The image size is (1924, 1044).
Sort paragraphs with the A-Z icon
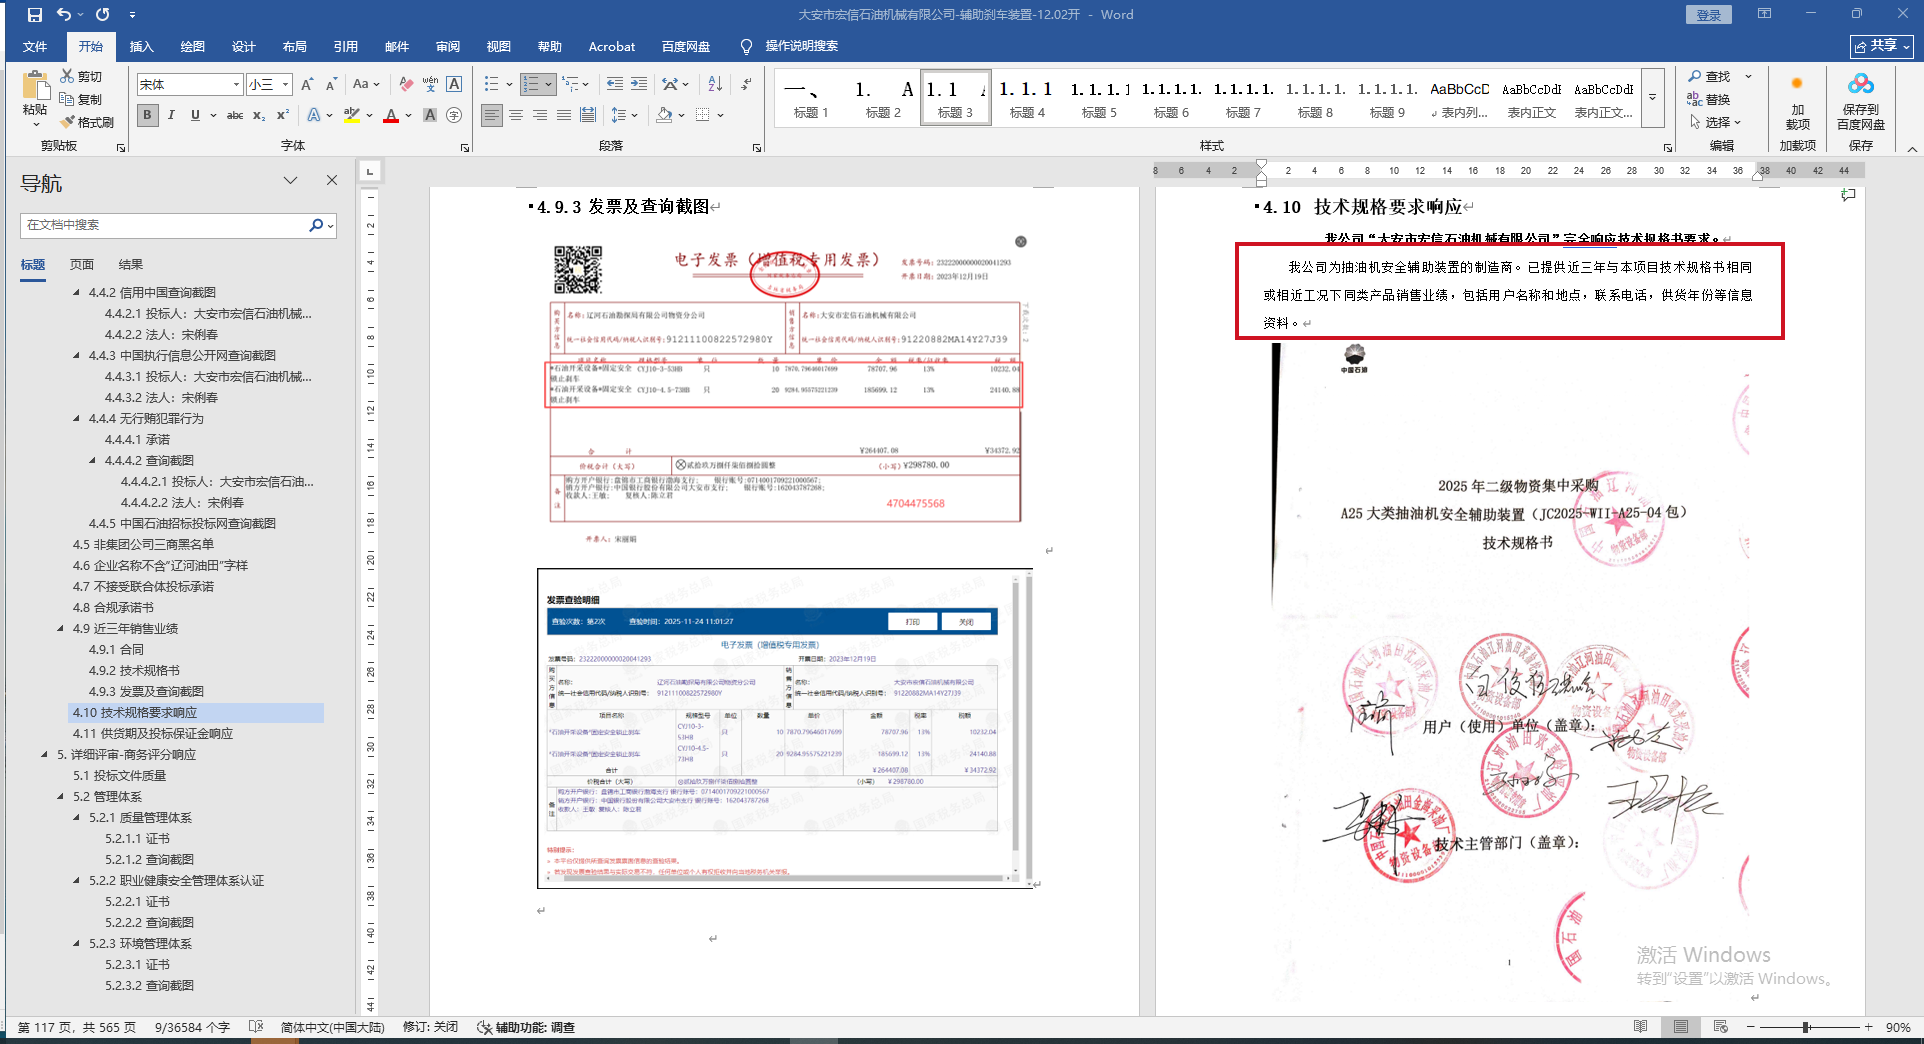(715, 84)
